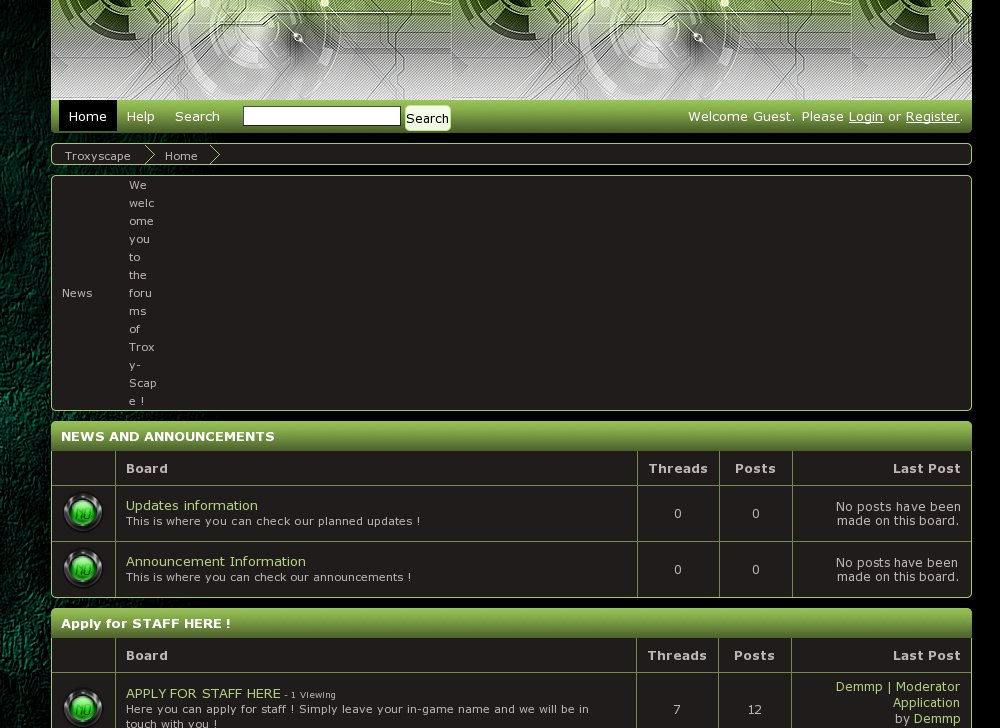Click the Search submit button
Screen dimensions: 1000x728
(427, 118)
